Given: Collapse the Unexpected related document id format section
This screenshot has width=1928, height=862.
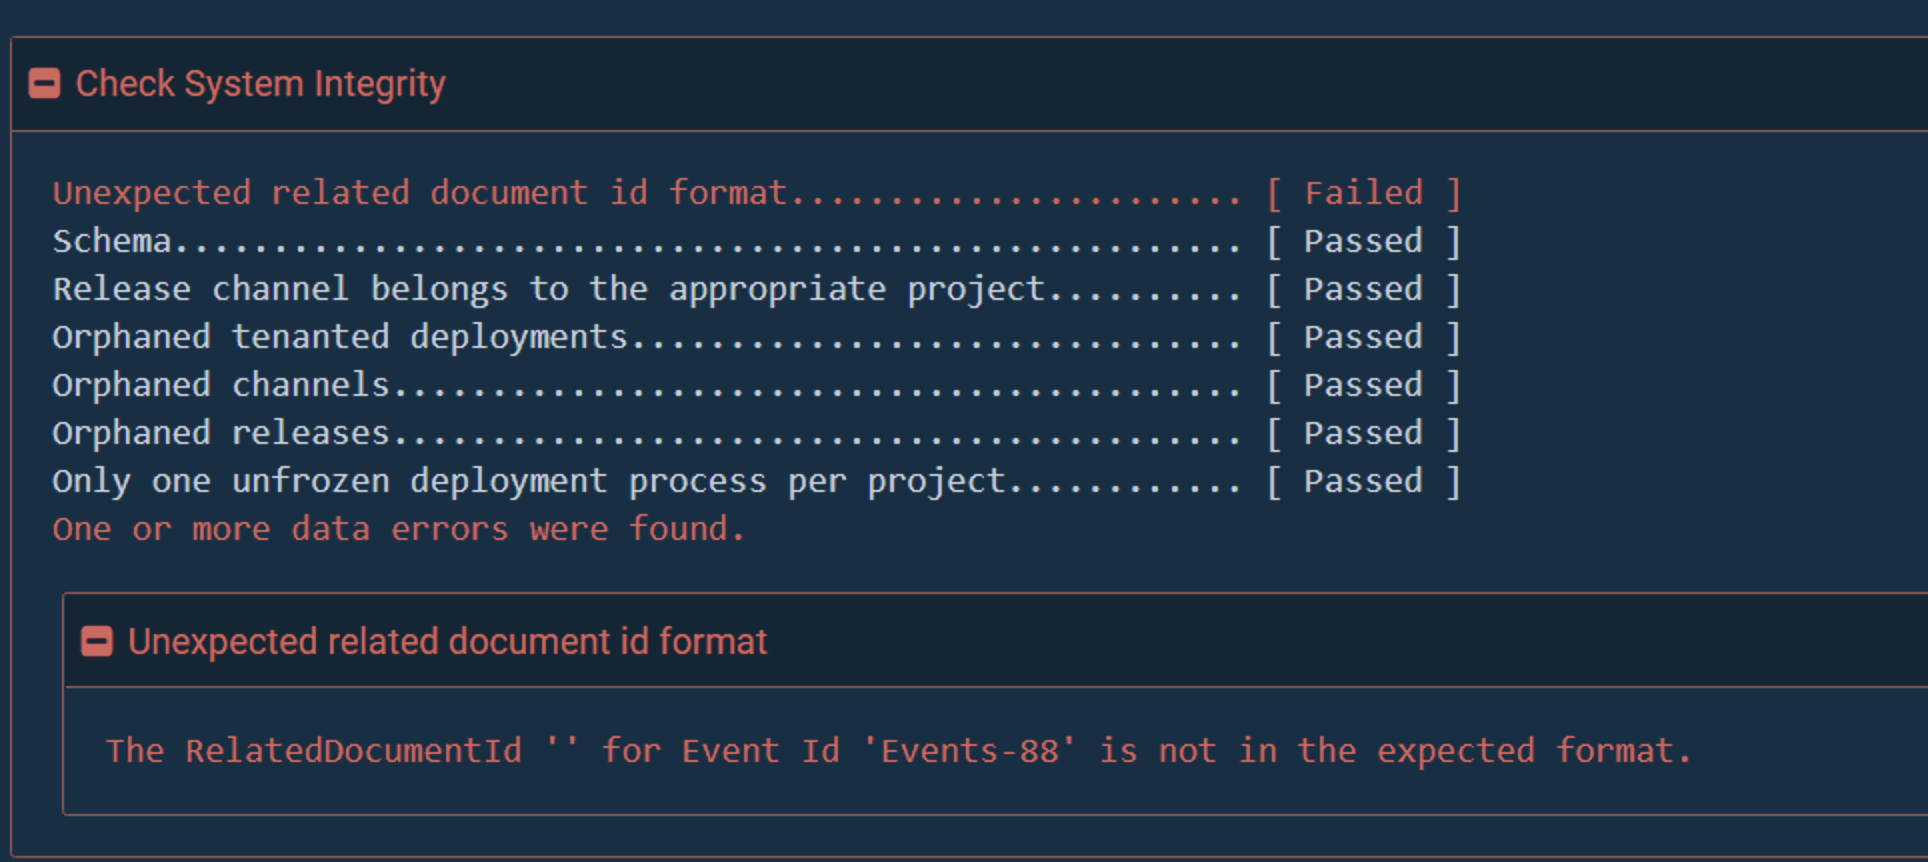Looking at the screenshot, I should pyautogui.click(x=97, y=641).
